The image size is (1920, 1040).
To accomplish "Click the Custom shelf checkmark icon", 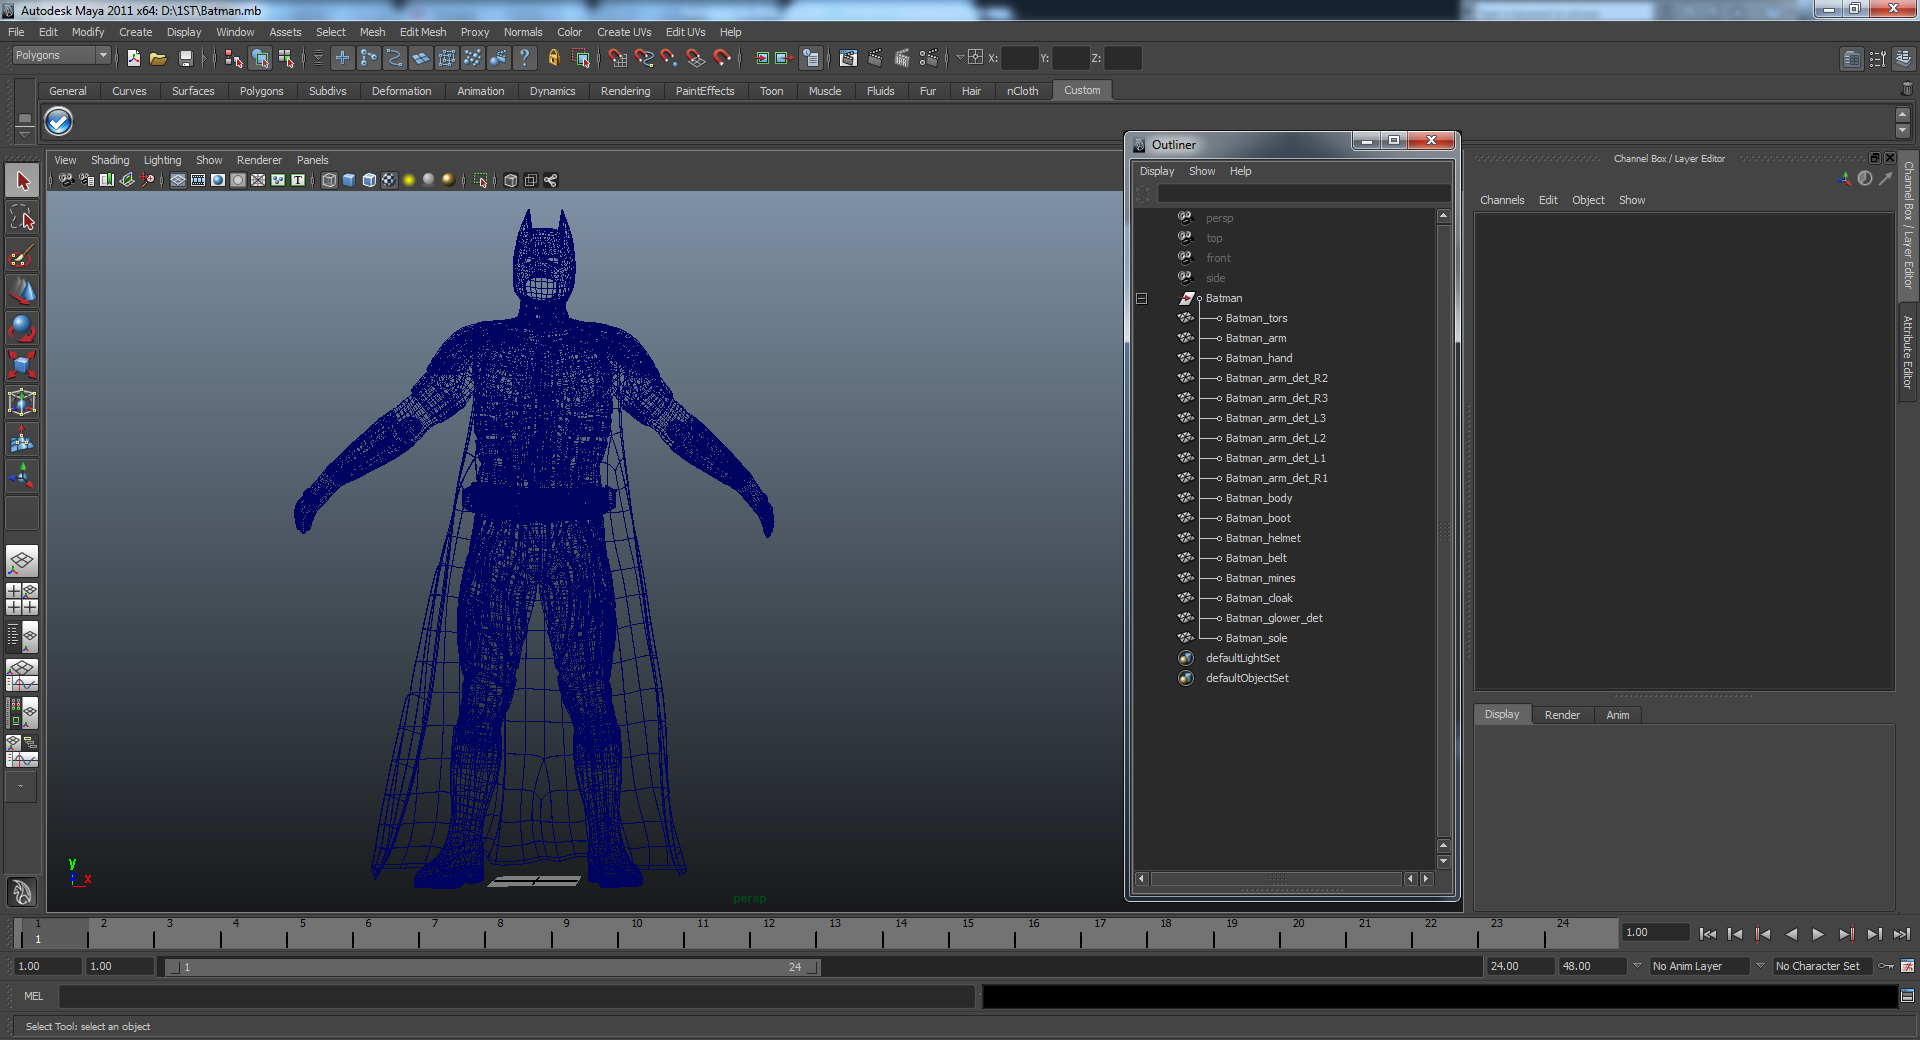I will point(59,122).
